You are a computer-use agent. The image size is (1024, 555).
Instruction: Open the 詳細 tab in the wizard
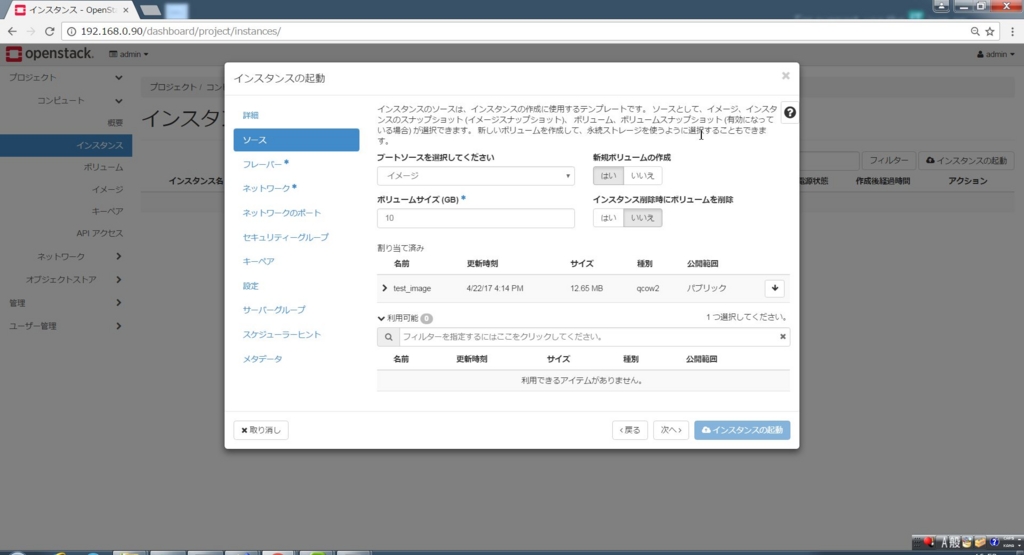pyautogui.click(x=251, y=116)
